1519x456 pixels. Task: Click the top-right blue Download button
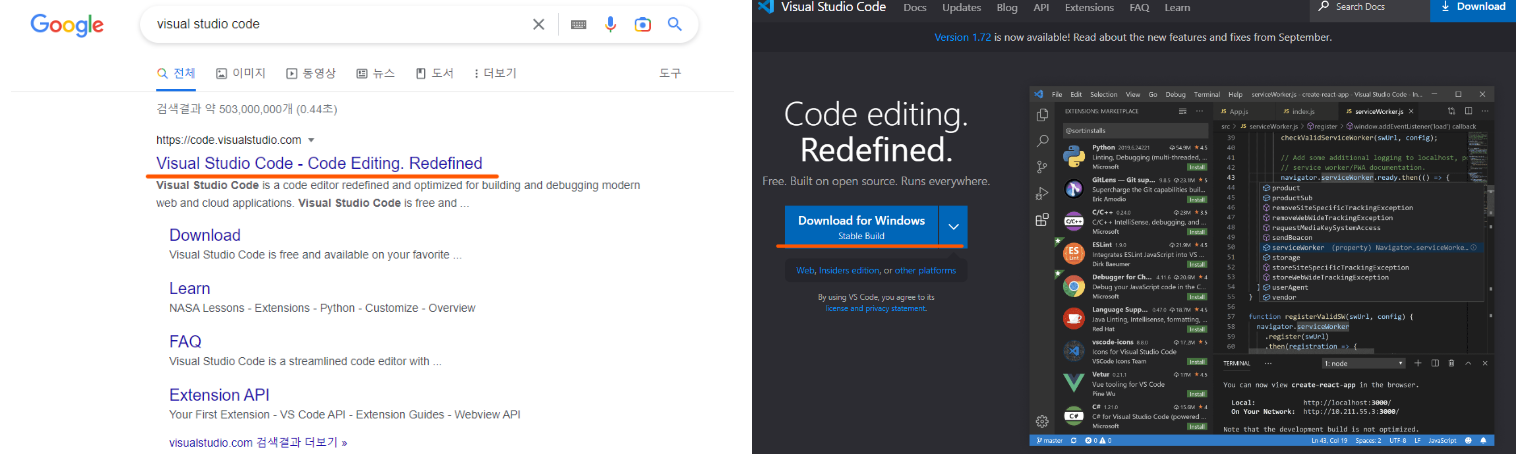point(1473,9)
